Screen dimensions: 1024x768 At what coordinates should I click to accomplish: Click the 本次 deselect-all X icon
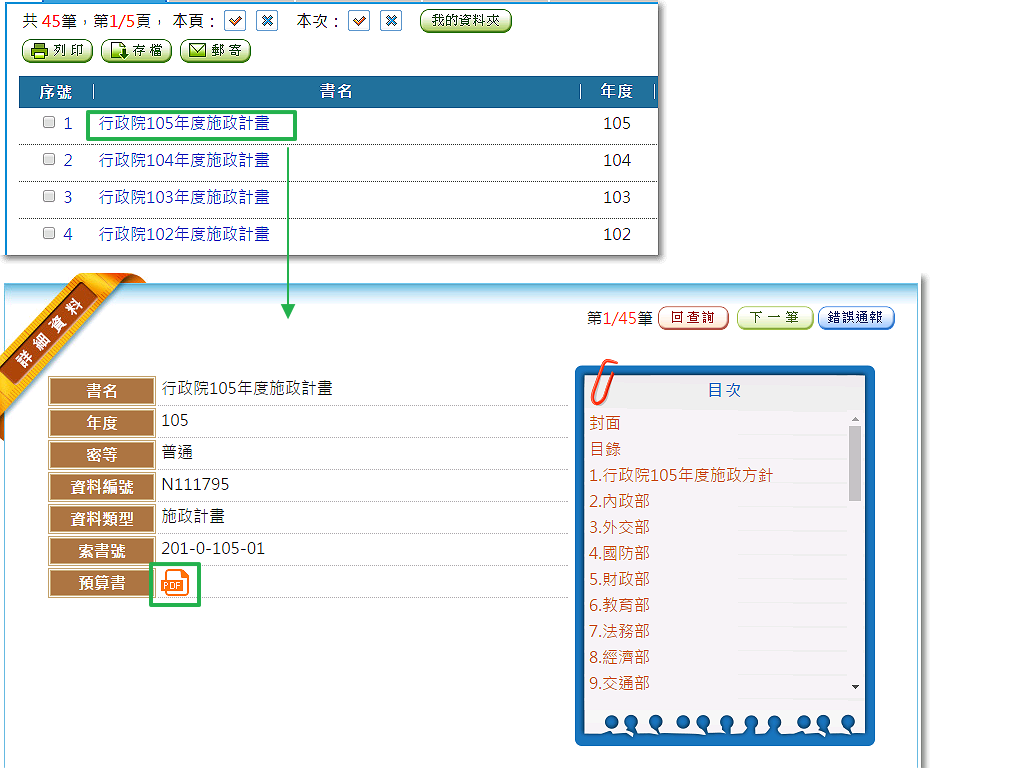pos(391,21)
